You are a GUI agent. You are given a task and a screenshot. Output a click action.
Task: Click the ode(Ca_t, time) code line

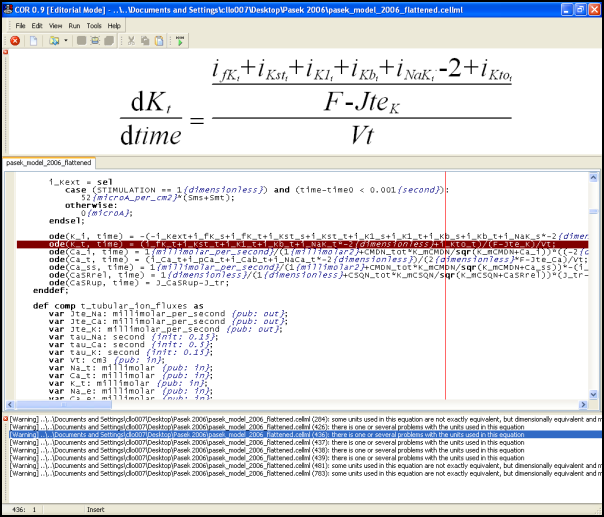318,260
